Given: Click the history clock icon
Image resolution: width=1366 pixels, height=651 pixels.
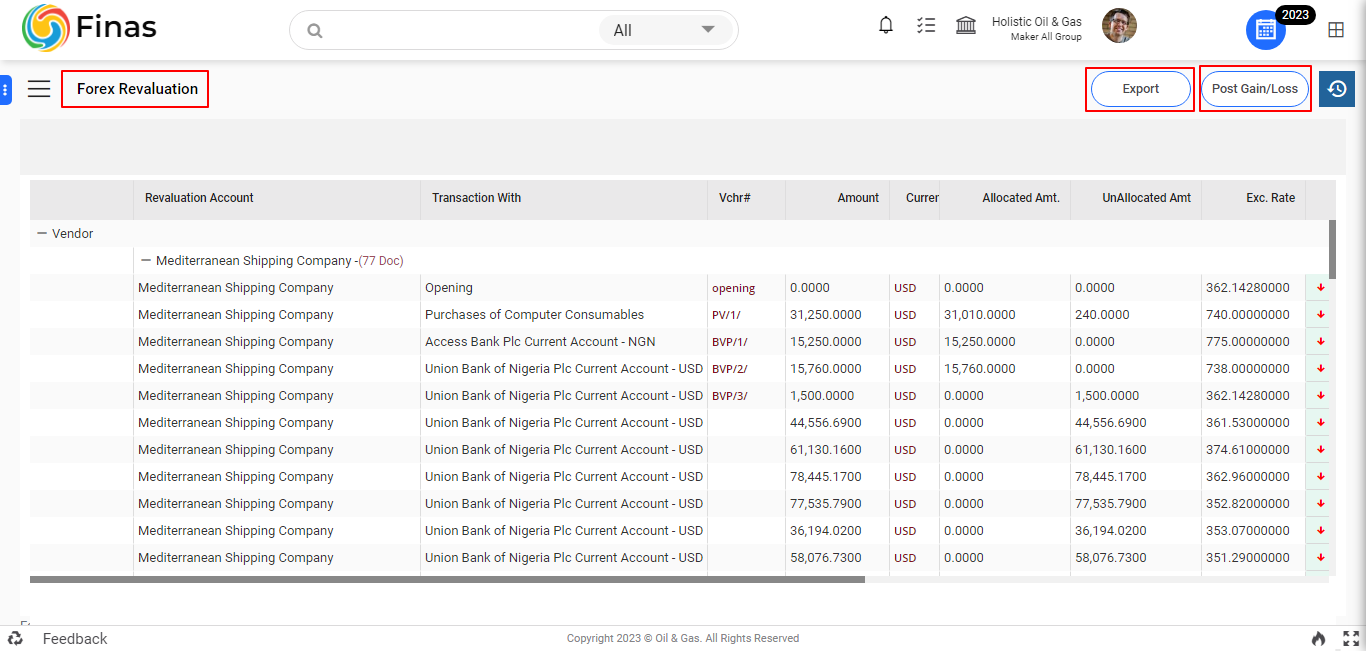Looking at the screenshot, I should coord(1337,89).
